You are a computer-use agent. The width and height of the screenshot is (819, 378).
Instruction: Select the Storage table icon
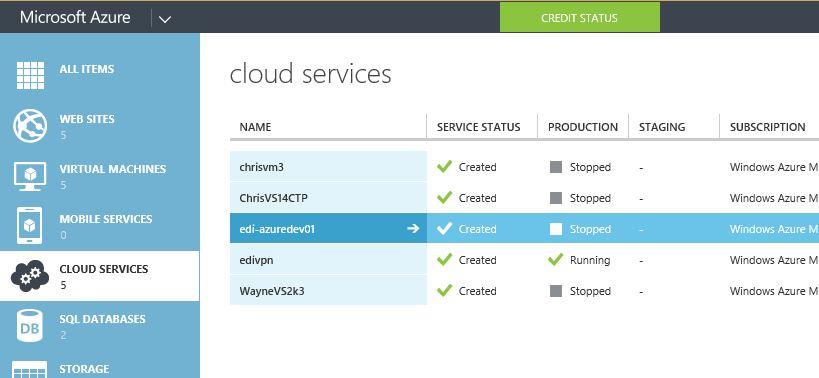tap(30, 370)
